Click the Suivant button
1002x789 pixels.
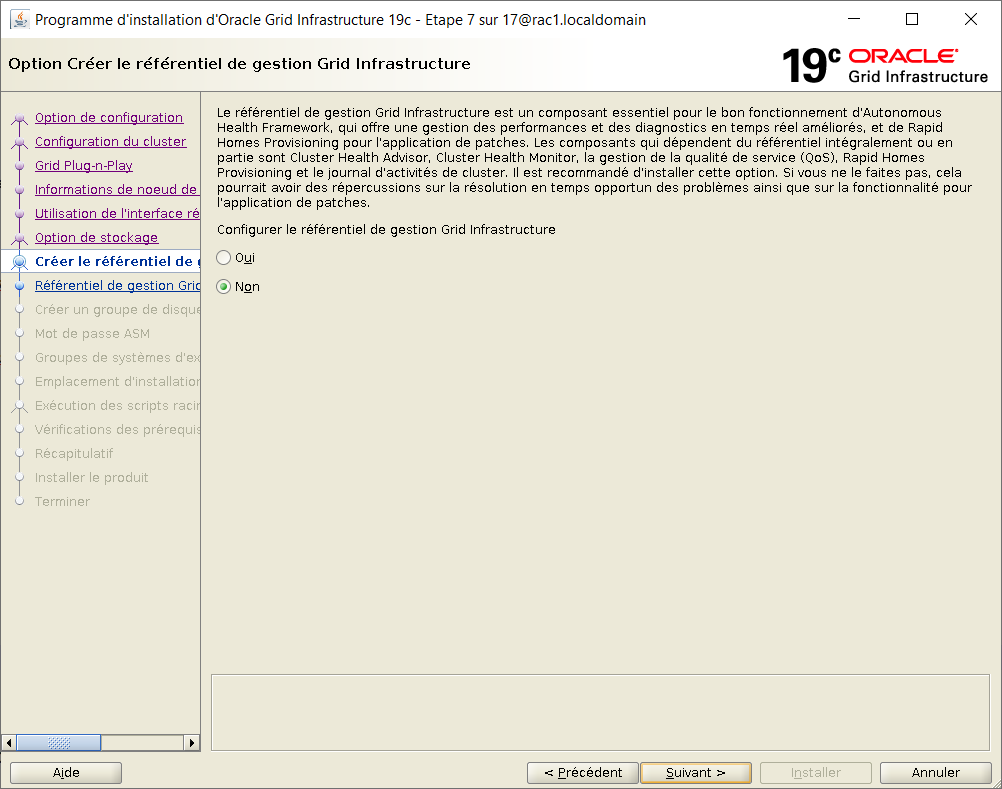695,772
